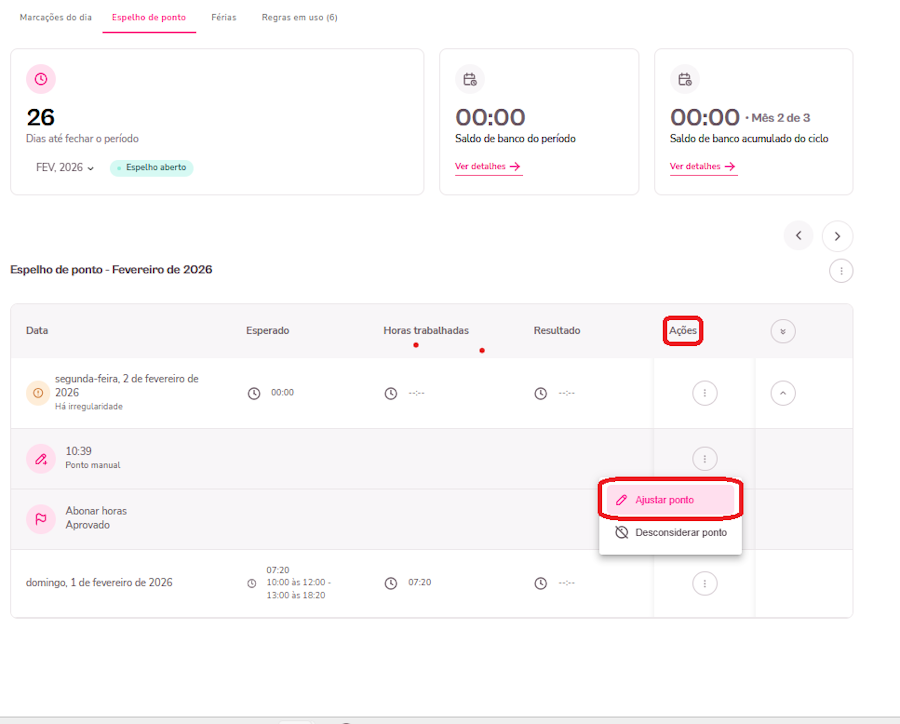
Task: Click worked hours clock icon in domingo row
Action: click(391, 583)
